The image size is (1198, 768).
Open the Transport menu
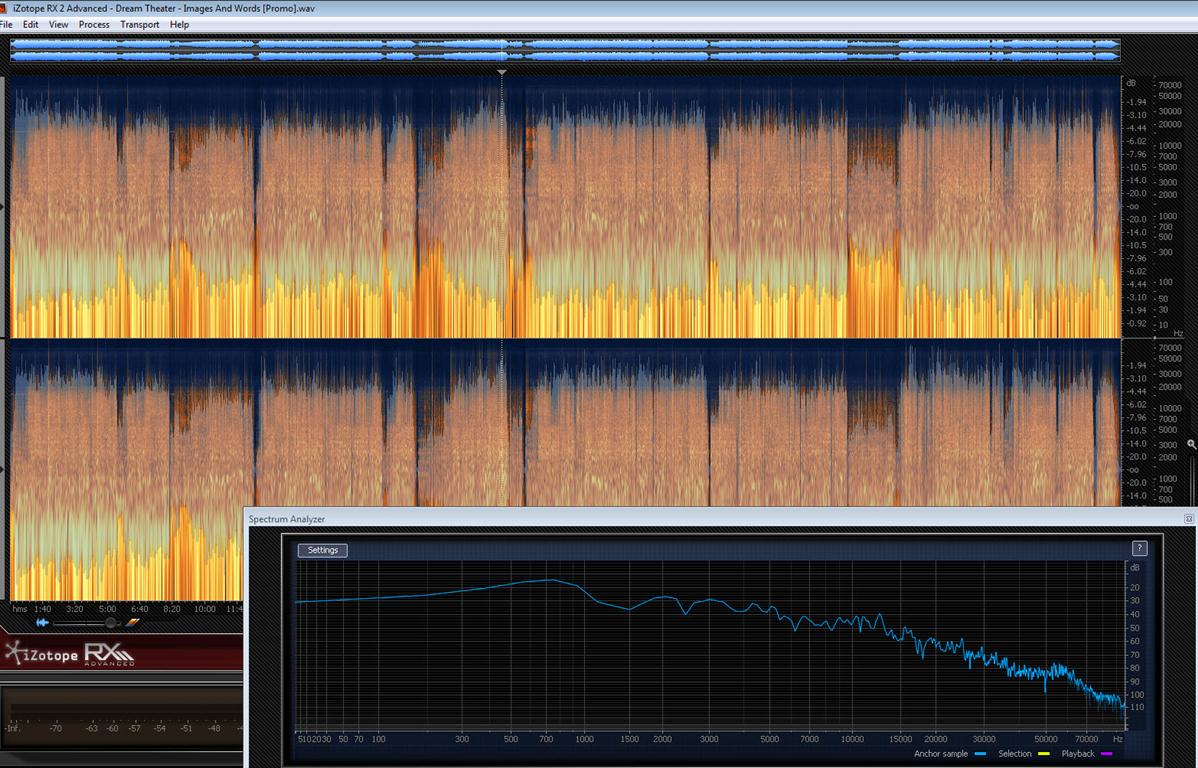[140, 24]
